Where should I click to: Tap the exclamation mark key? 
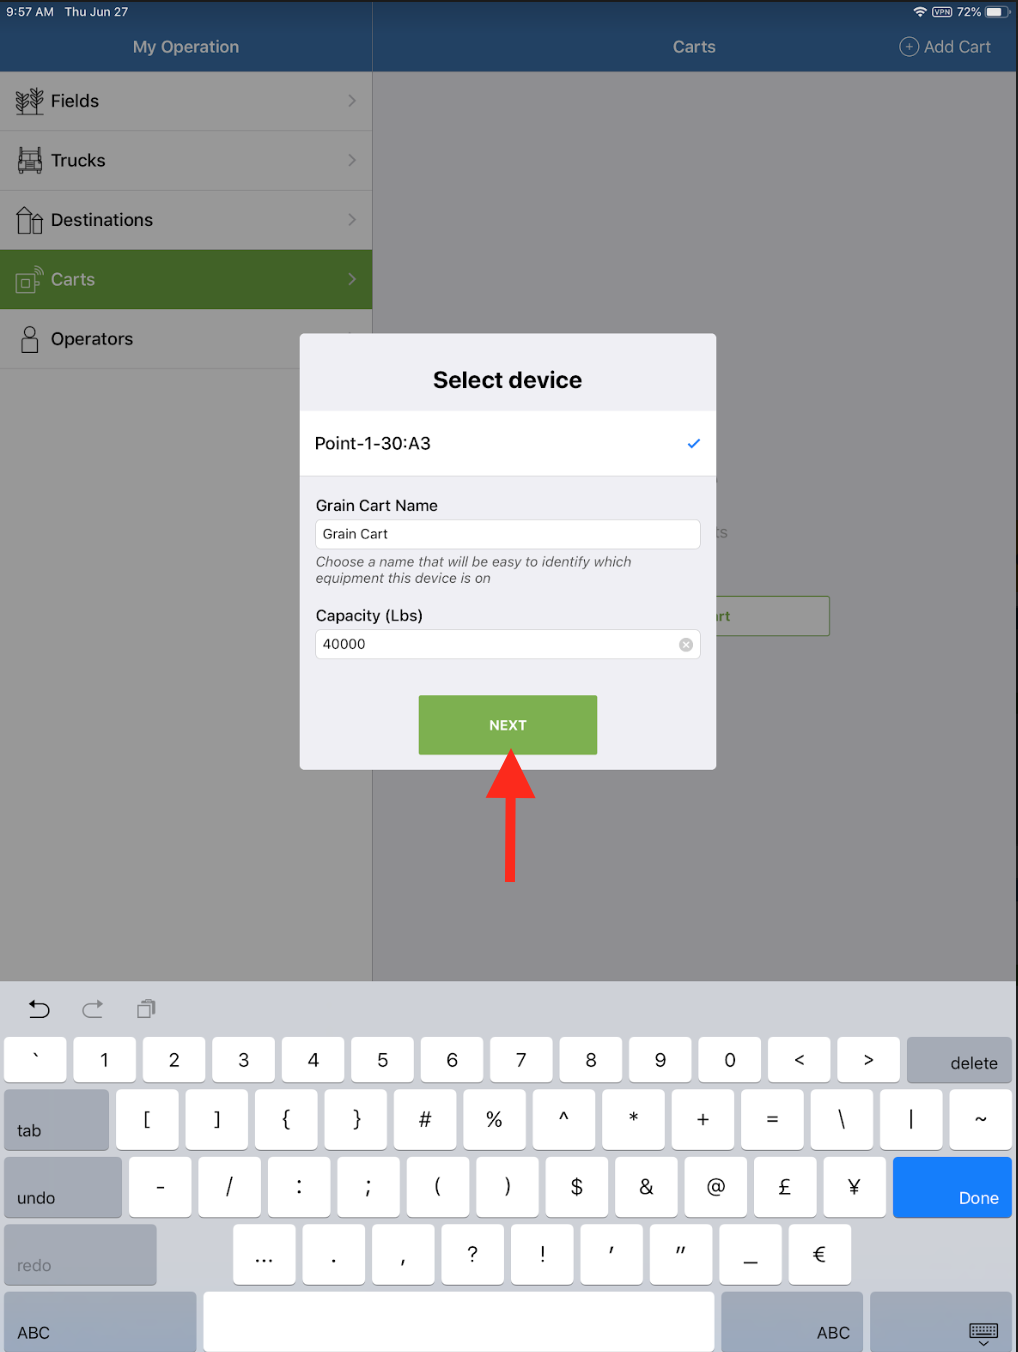542,1255
